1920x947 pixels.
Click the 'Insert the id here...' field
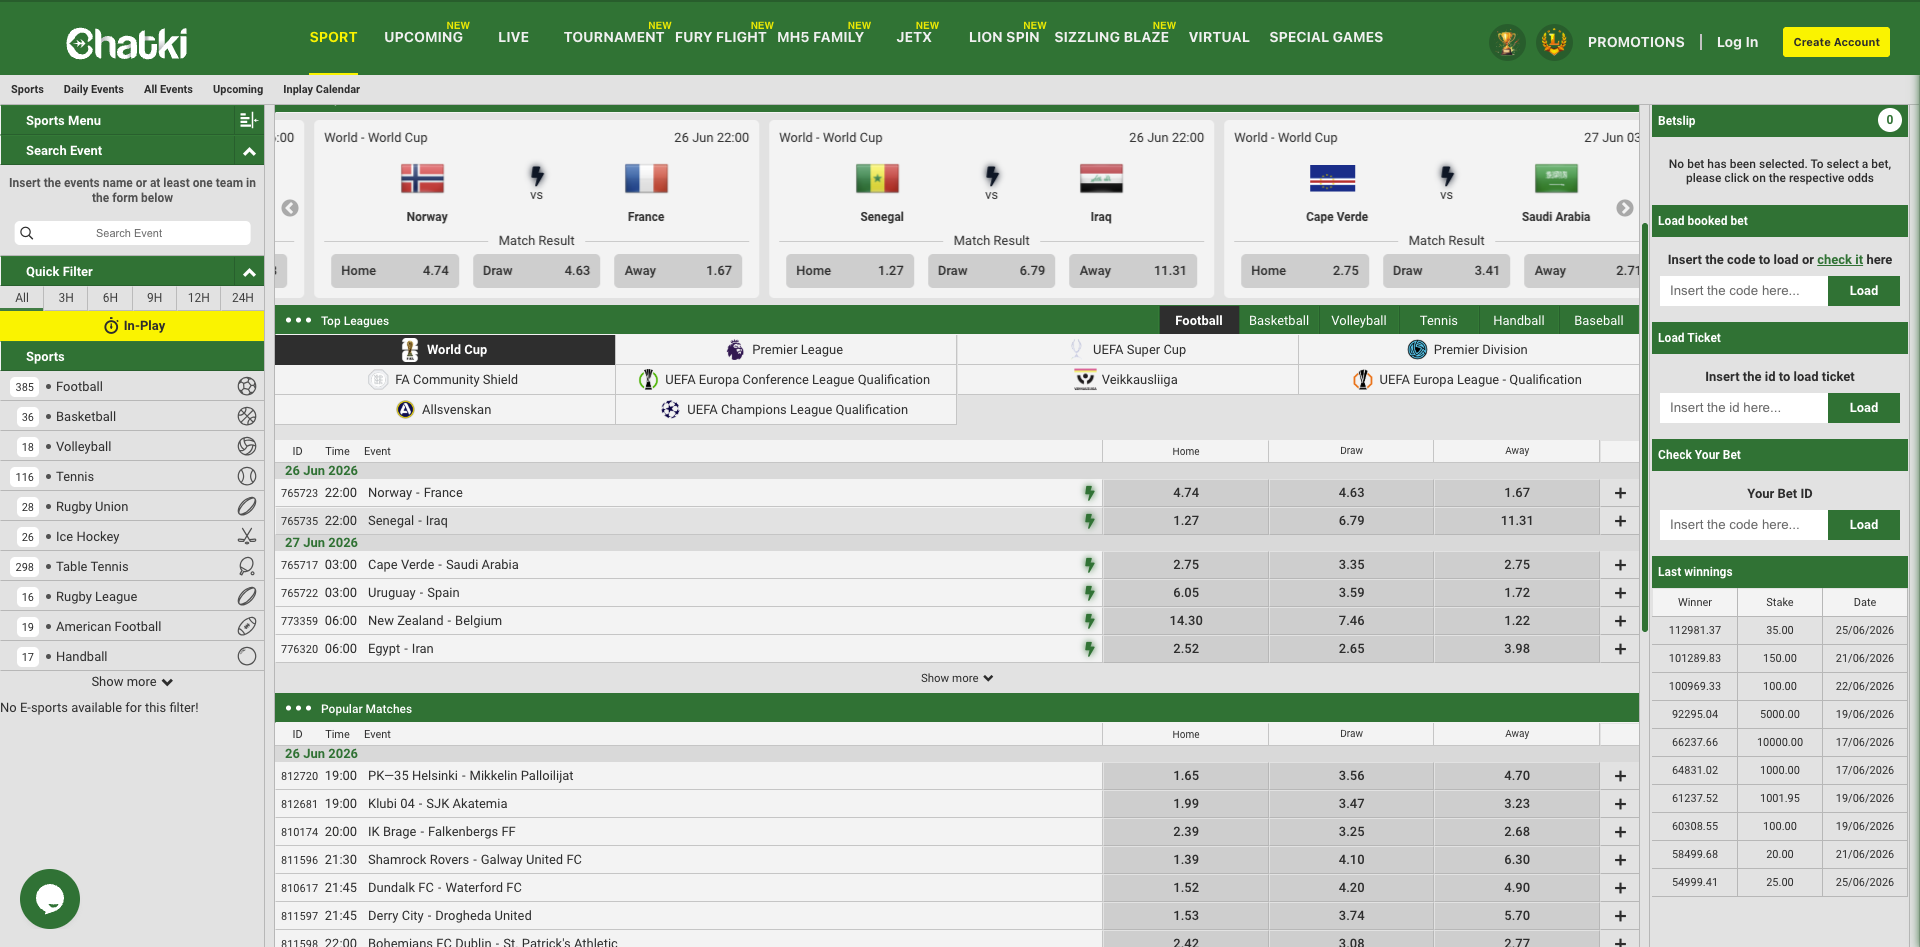click(1743, 408)
